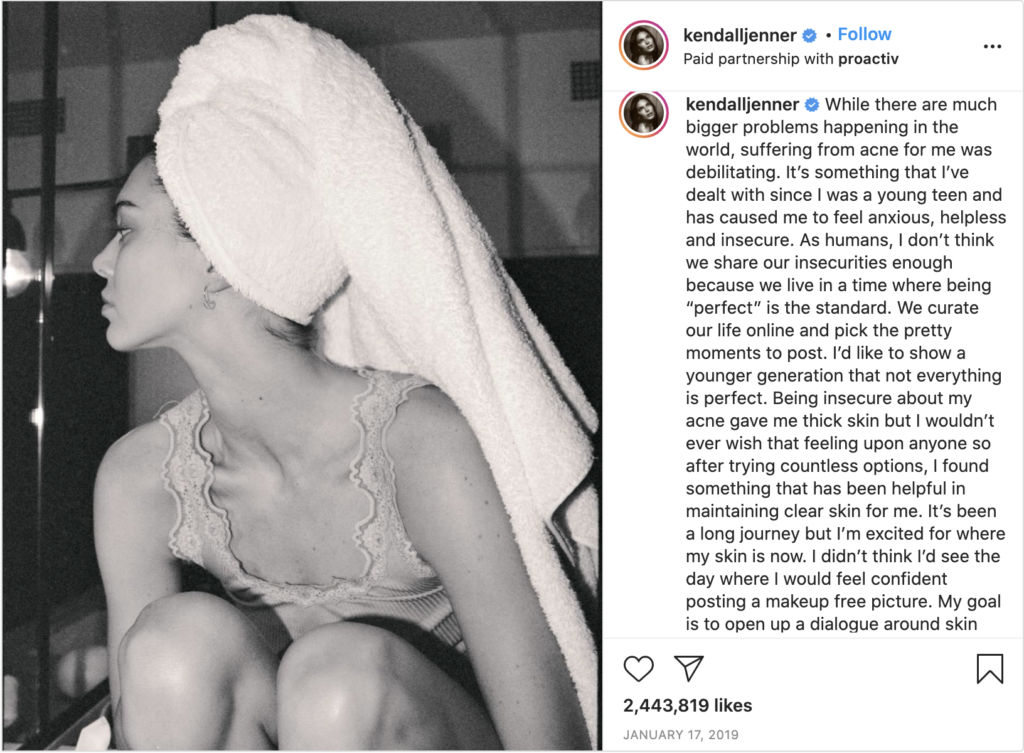View the list of 2,443,819 likes

click(x=688, y=705)
